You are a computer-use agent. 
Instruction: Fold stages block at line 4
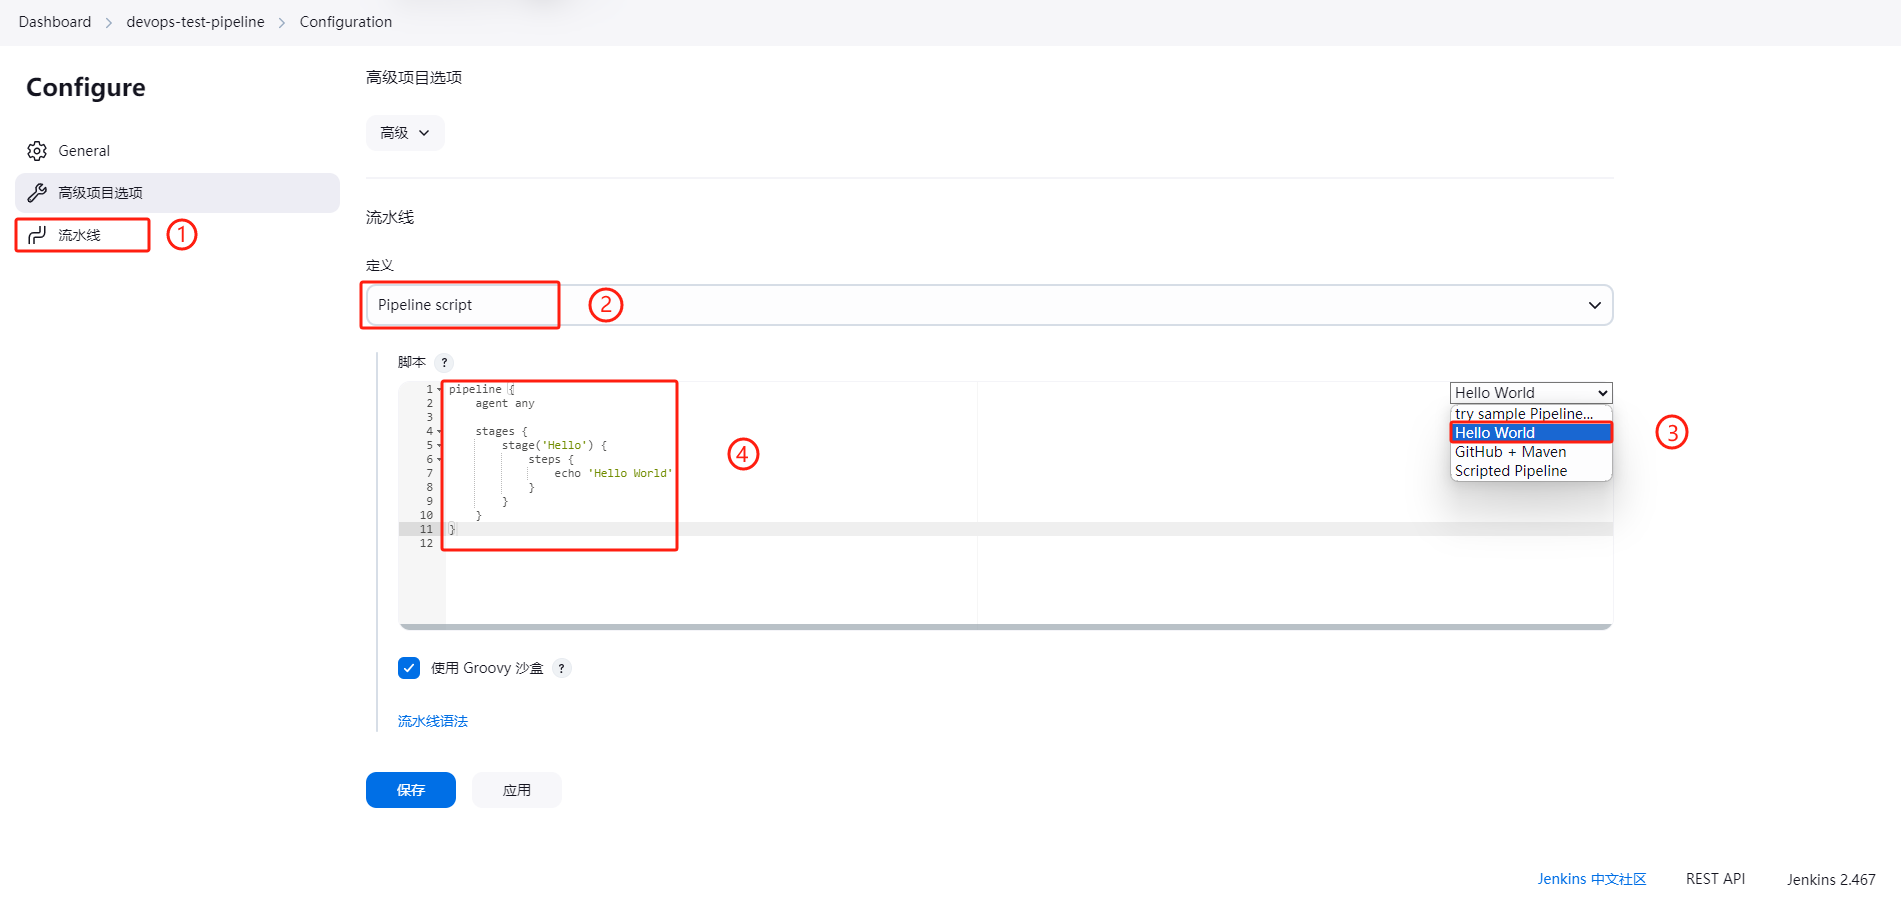tap(440, 432)
